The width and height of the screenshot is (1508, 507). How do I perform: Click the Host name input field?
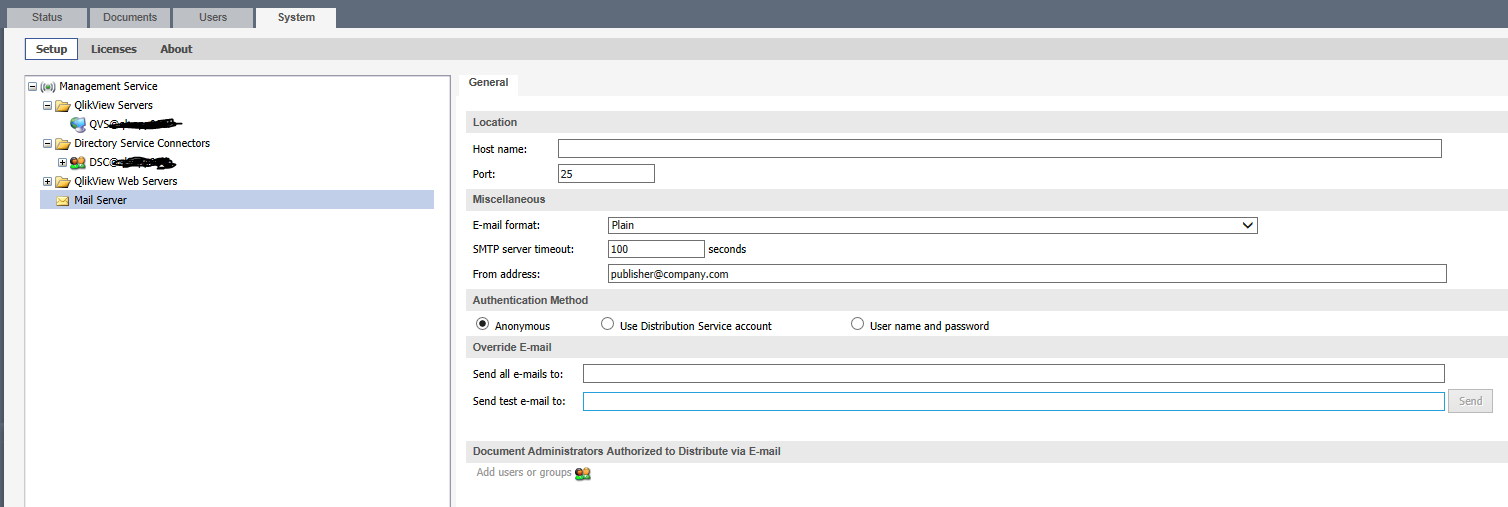pyautogui.click(x=999, y=149)
